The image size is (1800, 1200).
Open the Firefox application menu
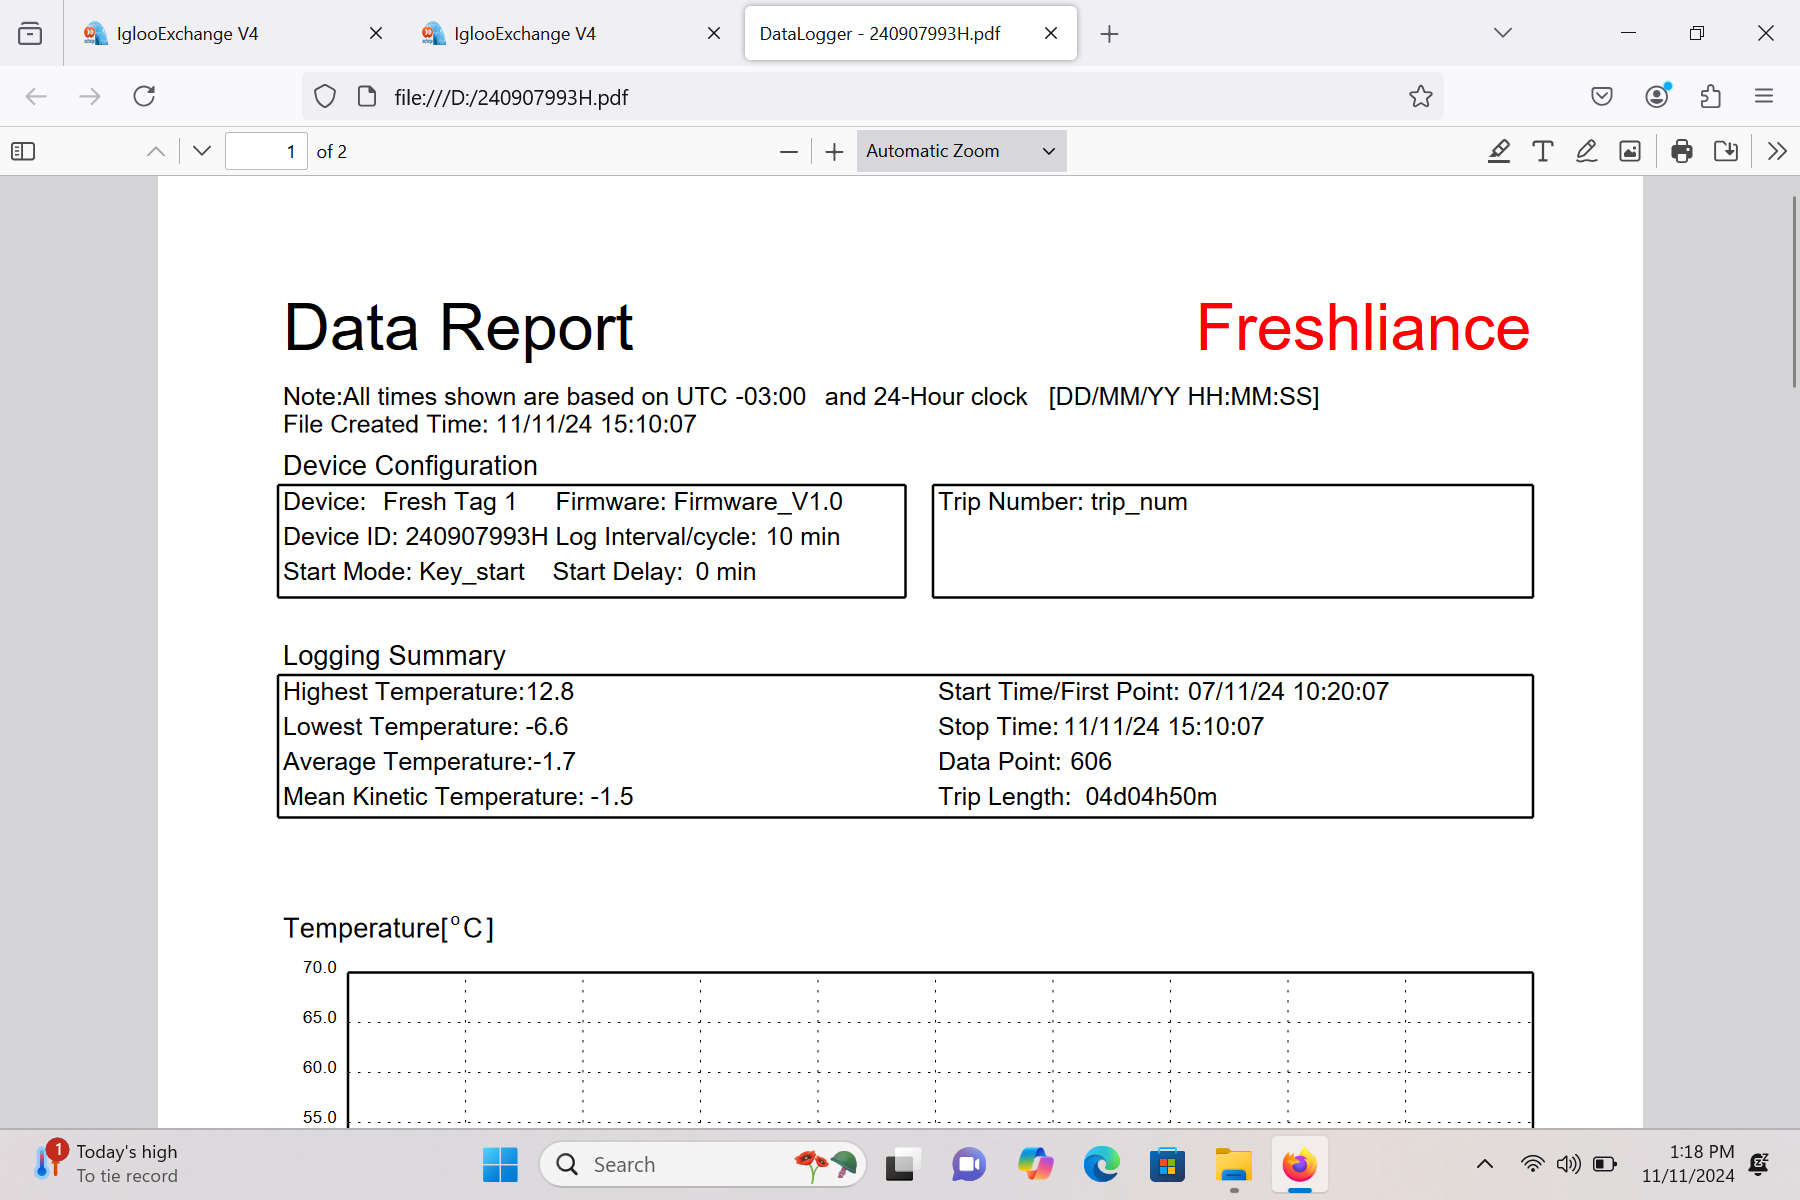pos(1764,96)
